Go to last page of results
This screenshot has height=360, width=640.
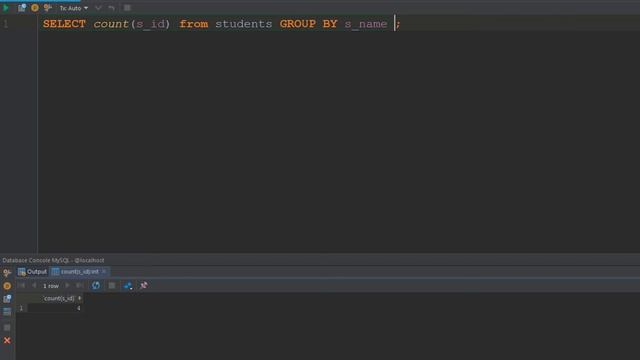[x=80, y=285]
